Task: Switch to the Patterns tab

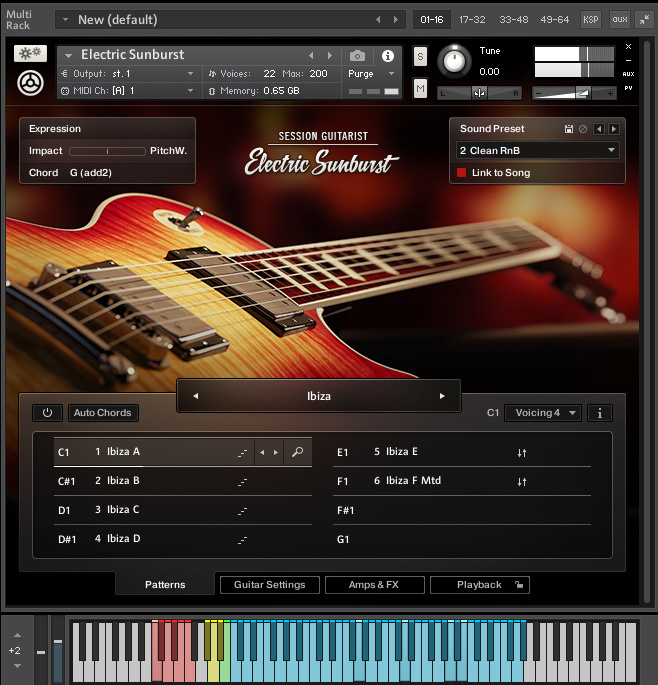Action: tap(165, 585)
